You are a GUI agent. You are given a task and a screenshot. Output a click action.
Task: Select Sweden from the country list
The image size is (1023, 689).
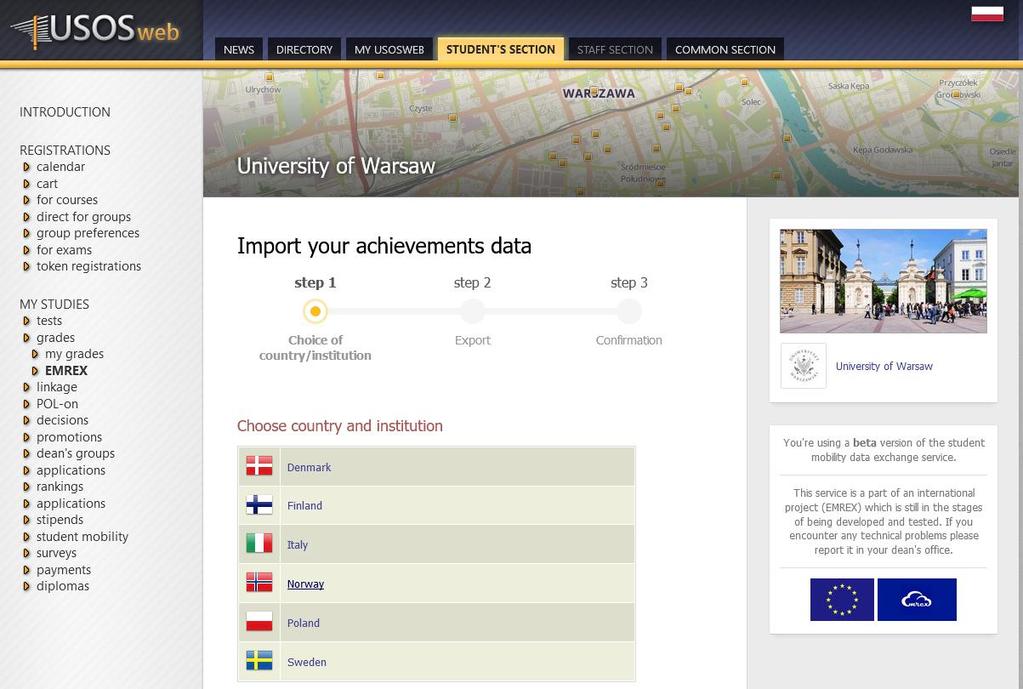(307, 662)
